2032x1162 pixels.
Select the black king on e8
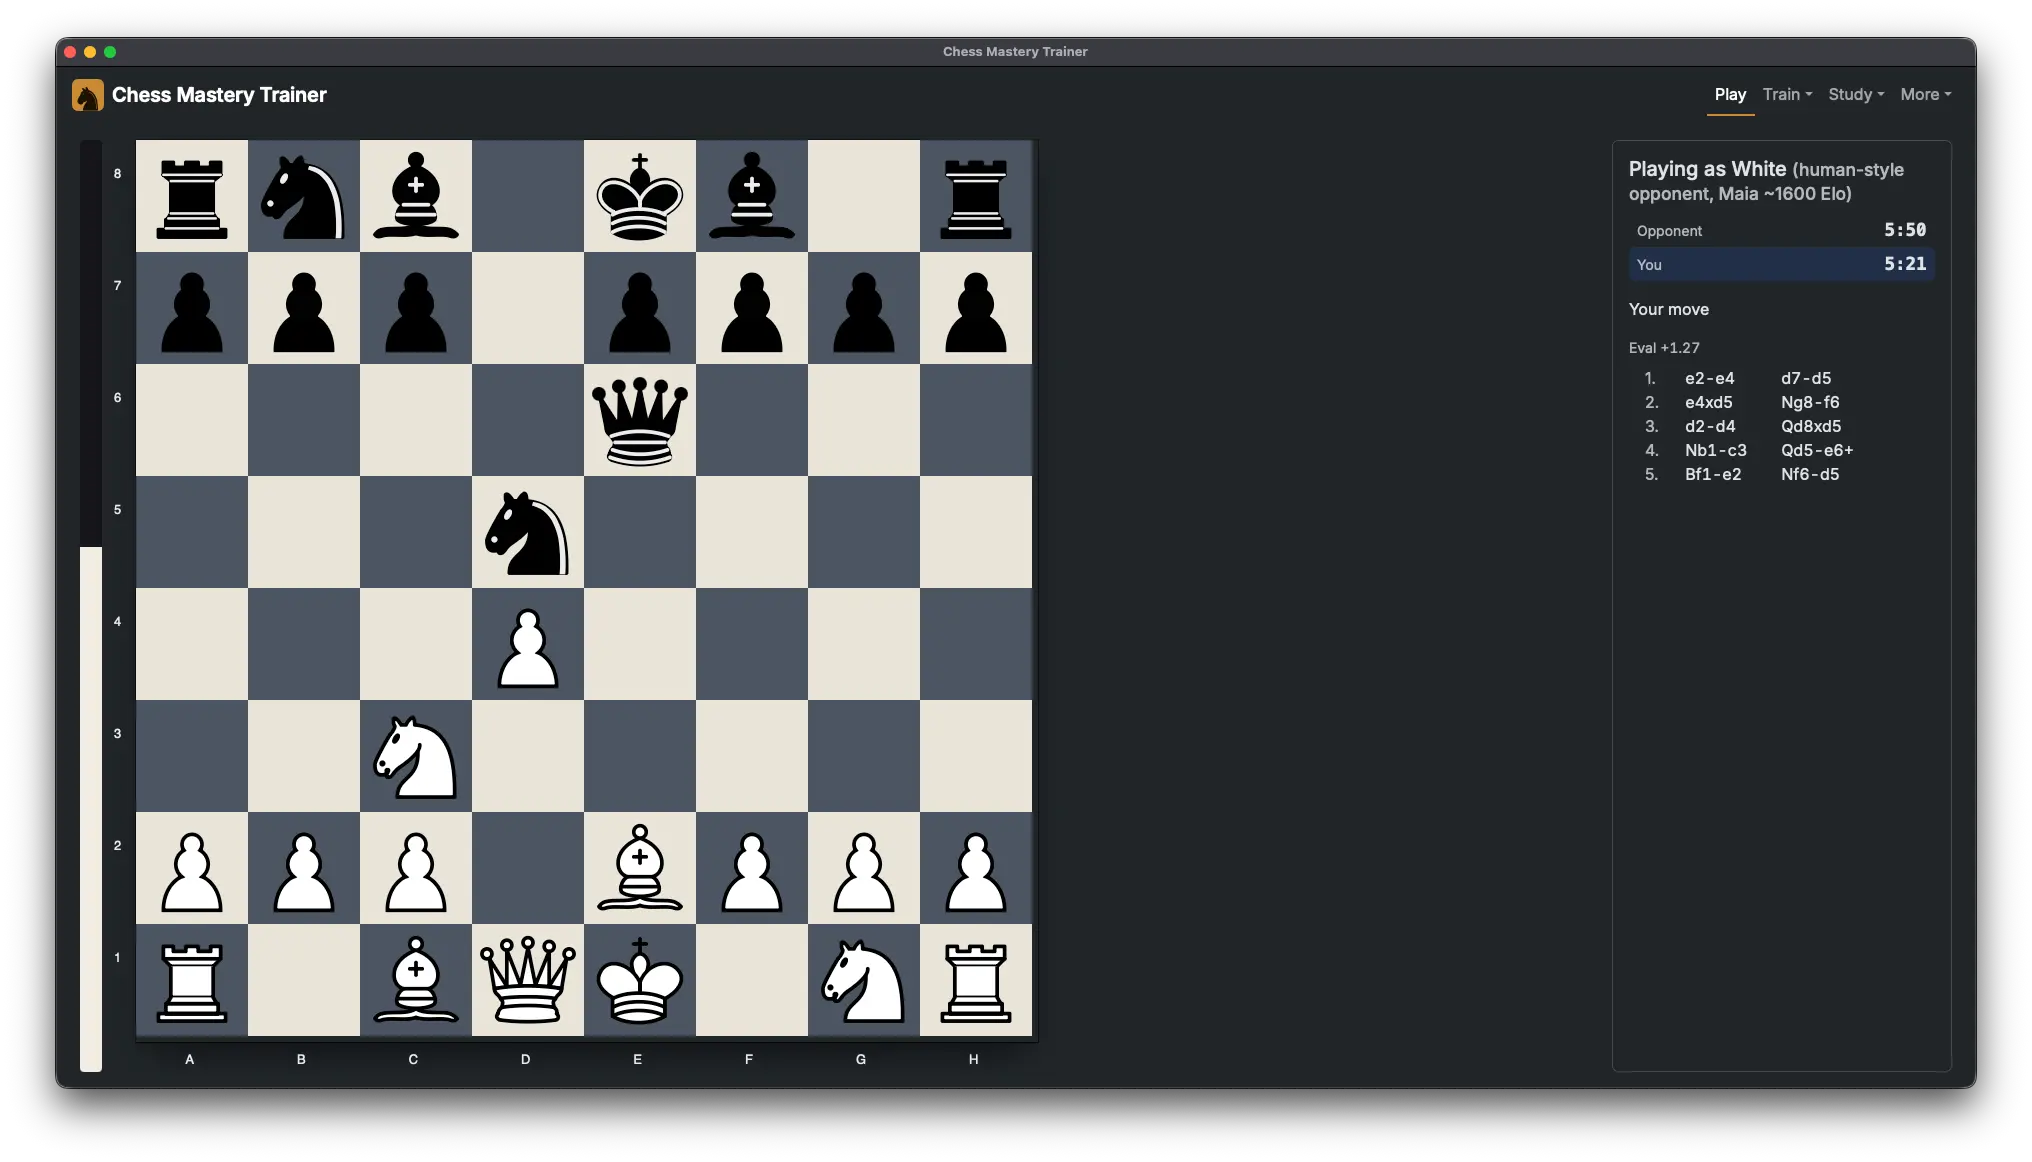640,196
